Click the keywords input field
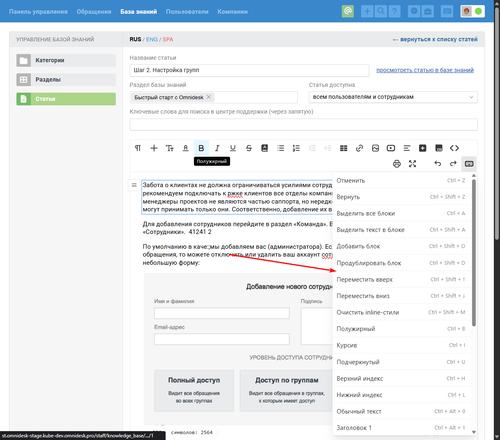 (x=303, y=124)
